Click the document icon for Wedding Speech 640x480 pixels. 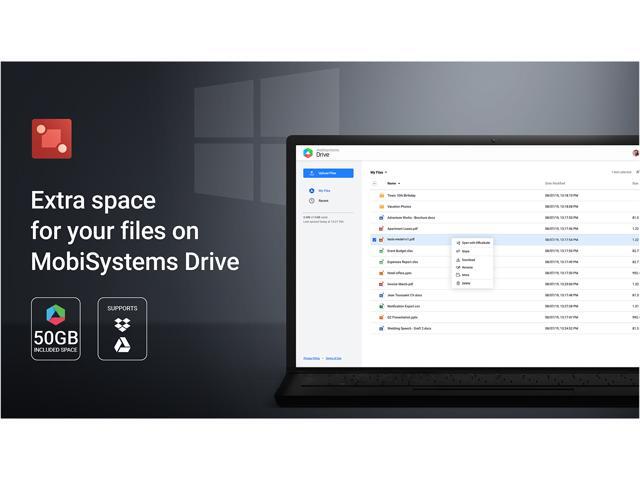tap(381, 328)
